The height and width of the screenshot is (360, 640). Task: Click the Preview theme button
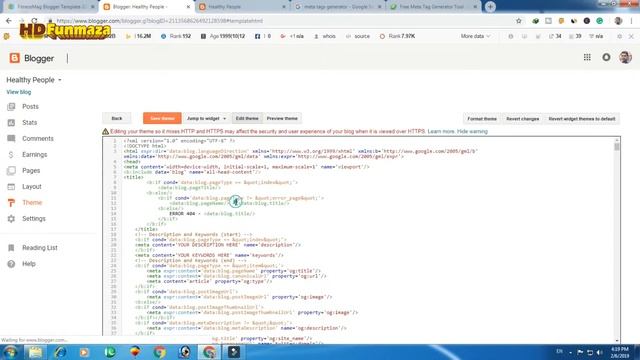(x=282, y=118)
